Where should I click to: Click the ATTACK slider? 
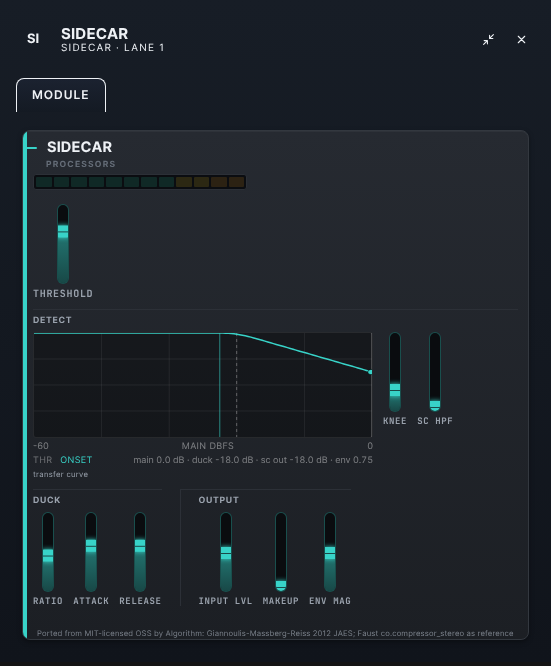coord(91,552)
